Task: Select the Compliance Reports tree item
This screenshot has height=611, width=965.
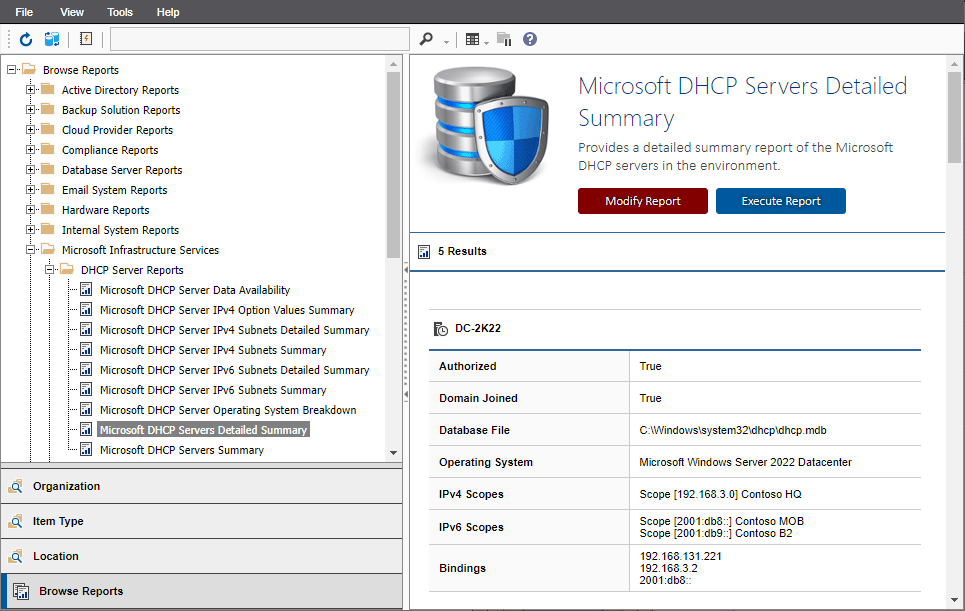Action: click(110, 150)
